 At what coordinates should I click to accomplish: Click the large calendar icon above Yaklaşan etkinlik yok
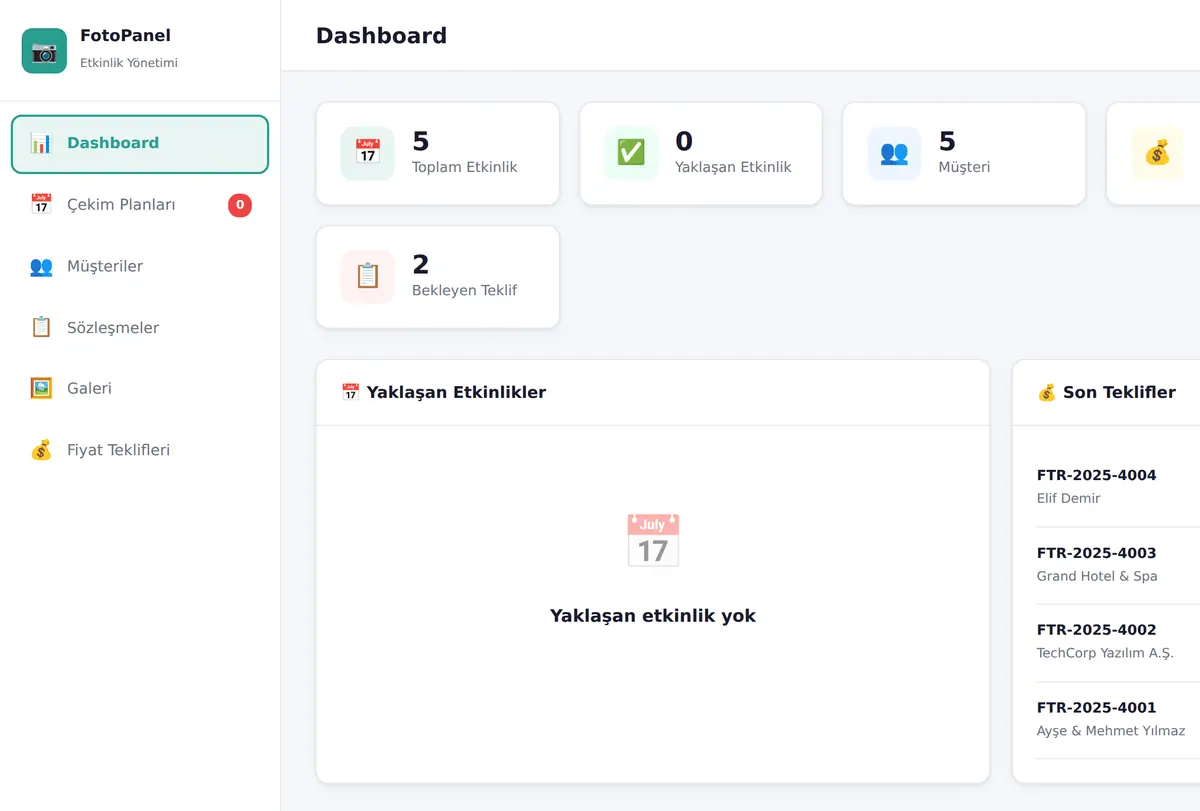653,541
